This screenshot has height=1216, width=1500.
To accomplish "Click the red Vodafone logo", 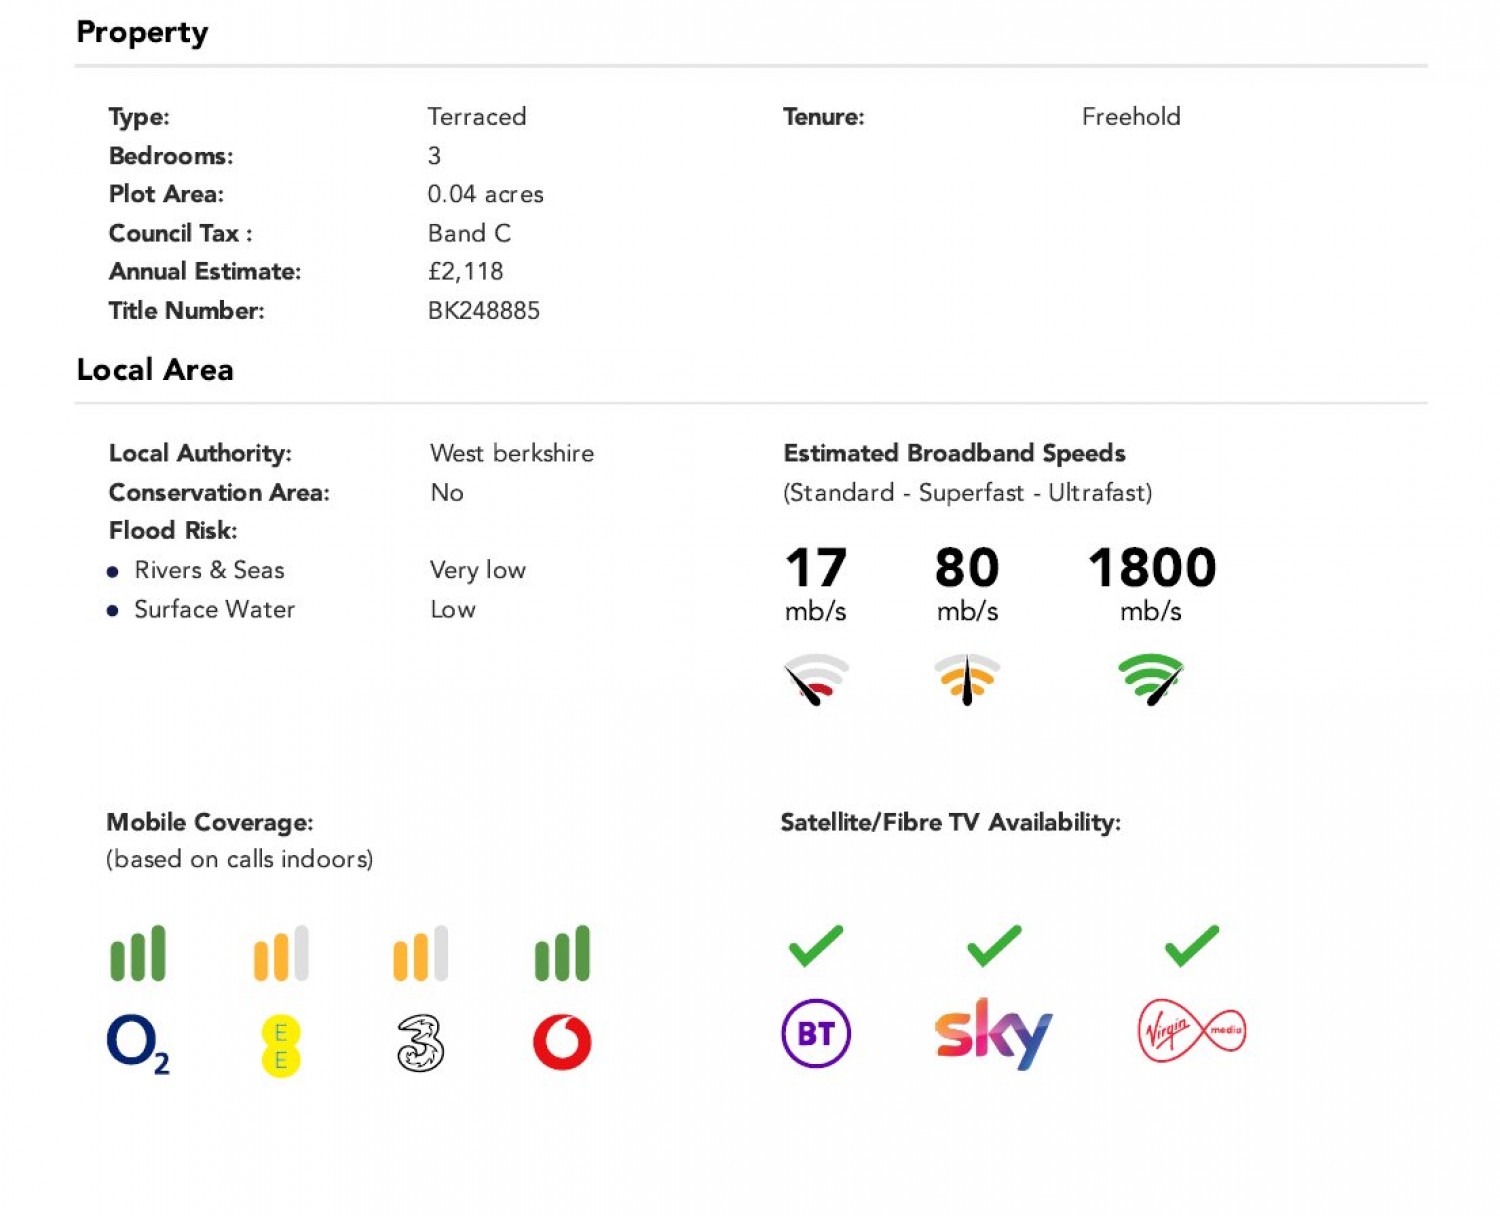I will pyautogui.click(x=562, y=1042).
